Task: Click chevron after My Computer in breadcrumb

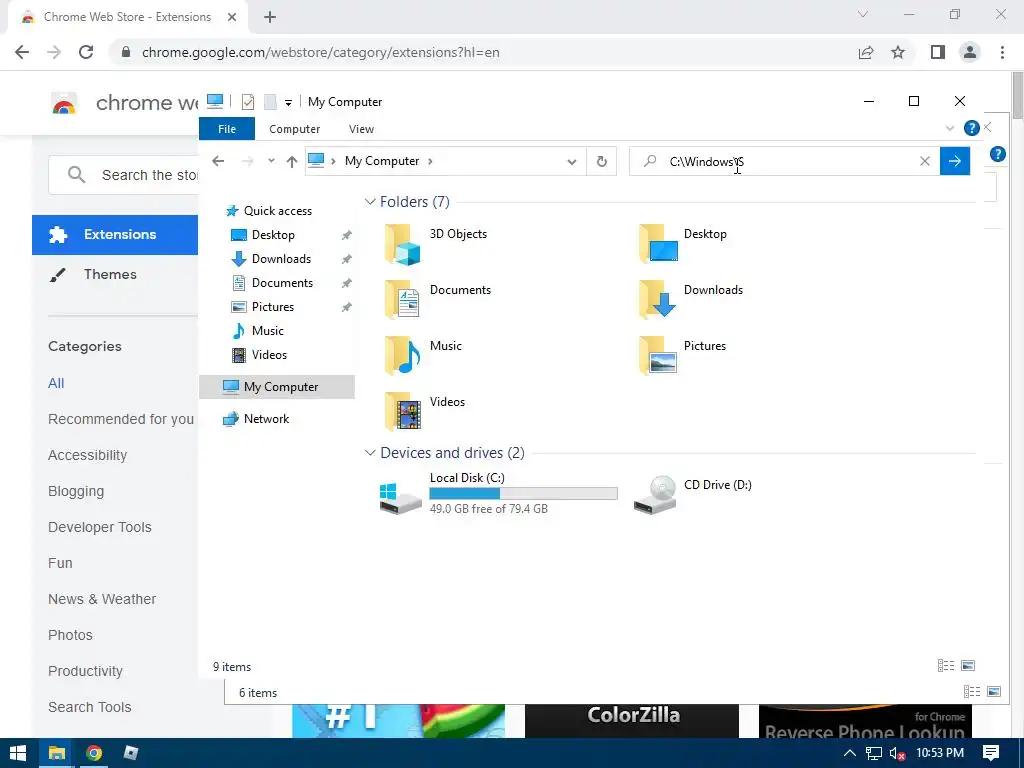Action: point(430,161)
